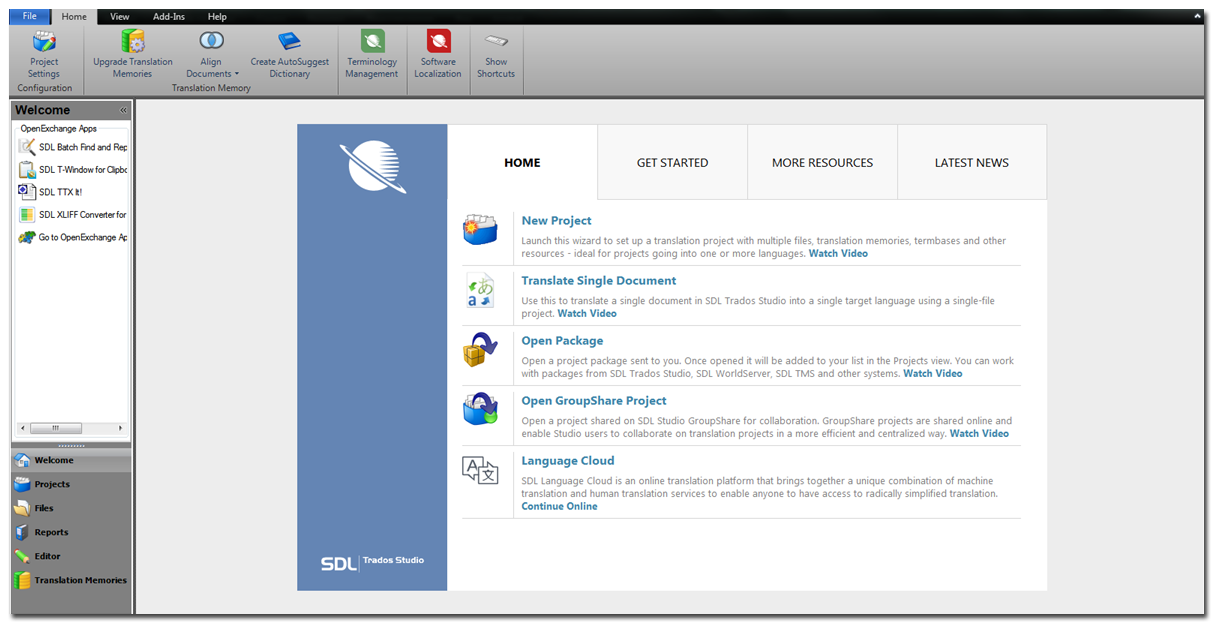Click the Language Cloud icon

(480, 470)
